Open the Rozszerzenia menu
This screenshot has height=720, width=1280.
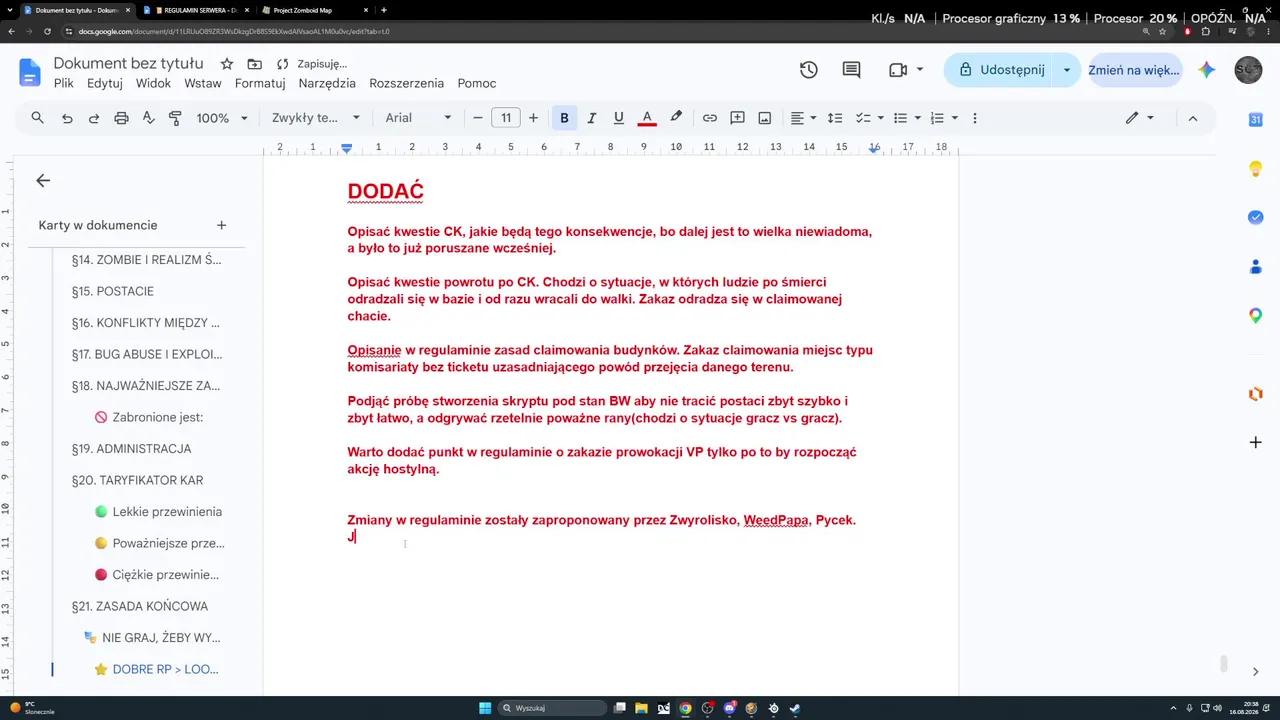pos(406,83)
